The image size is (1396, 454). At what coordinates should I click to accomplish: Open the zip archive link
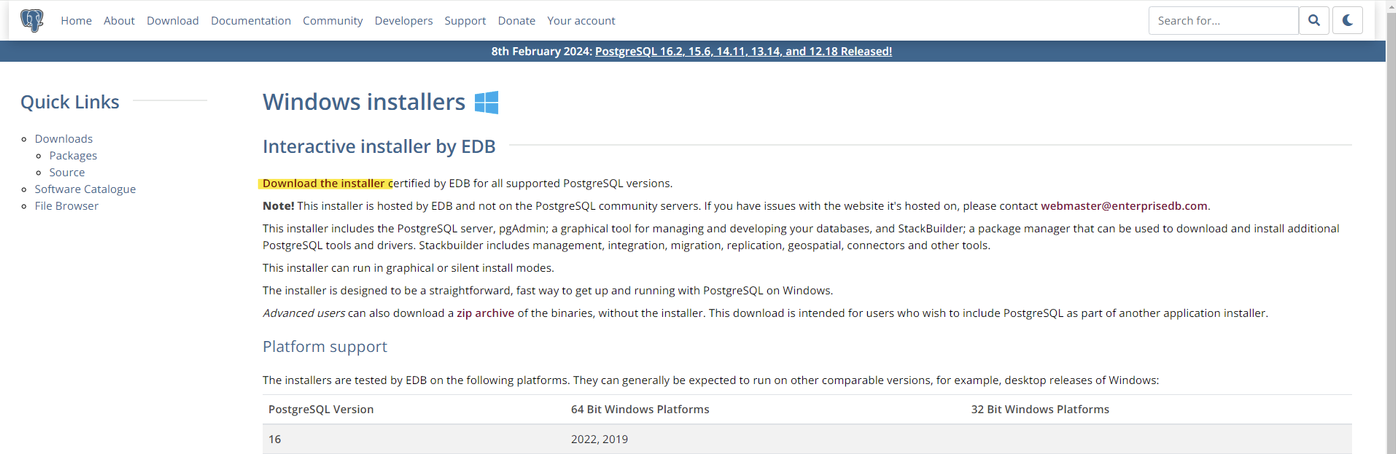tap(485, 313)
